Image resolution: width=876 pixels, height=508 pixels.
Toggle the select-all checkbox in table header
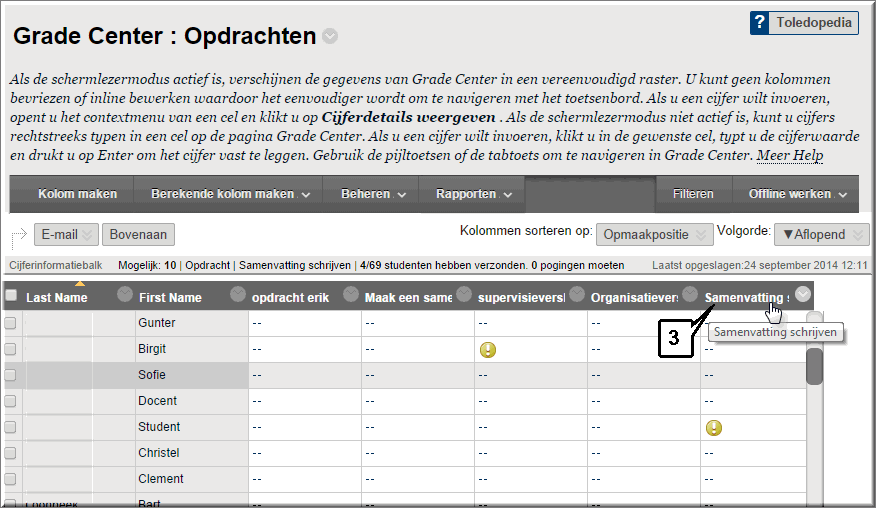point(11,296)
